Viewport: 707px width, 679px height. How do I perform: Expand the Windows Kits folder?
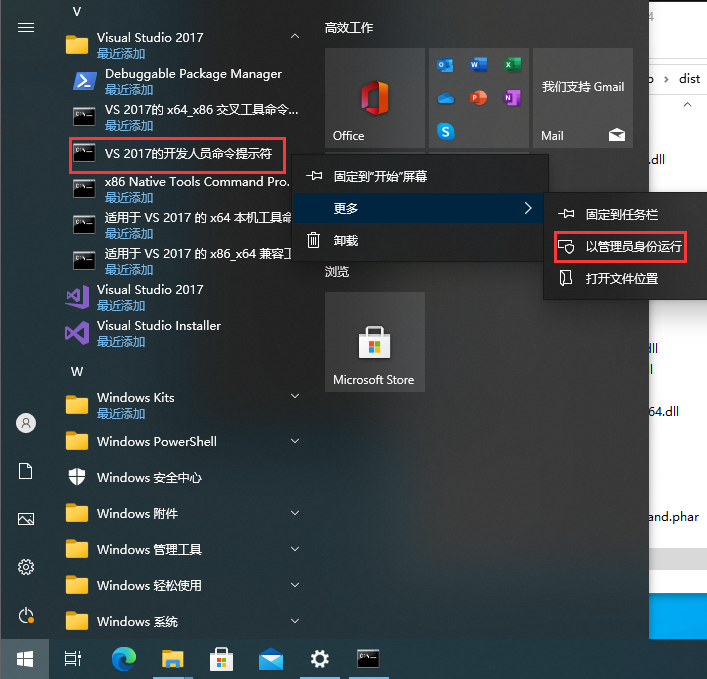(x=295, y=396)
